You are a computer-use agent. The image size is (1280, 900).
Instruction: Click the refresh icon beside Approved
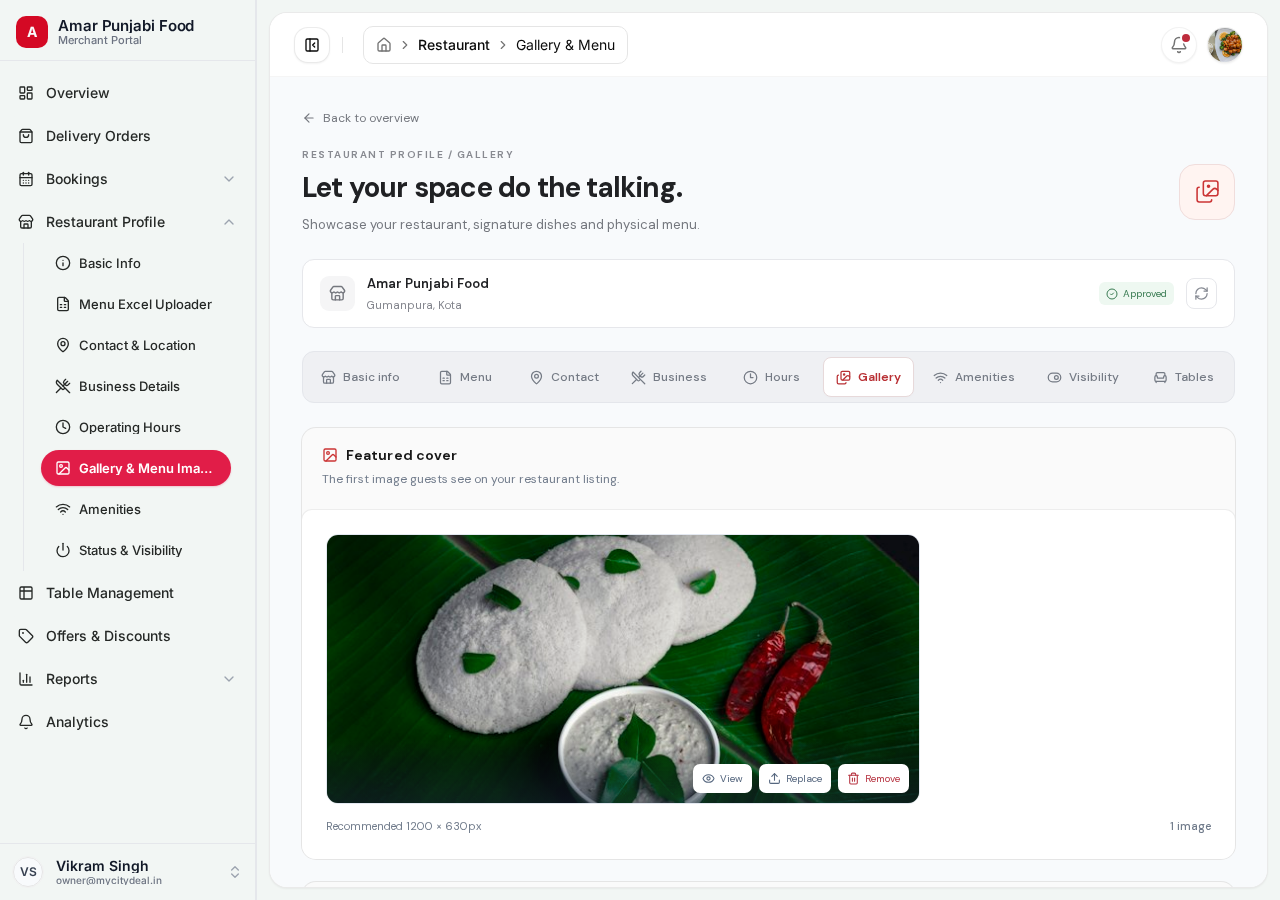tap(1201, 293)
